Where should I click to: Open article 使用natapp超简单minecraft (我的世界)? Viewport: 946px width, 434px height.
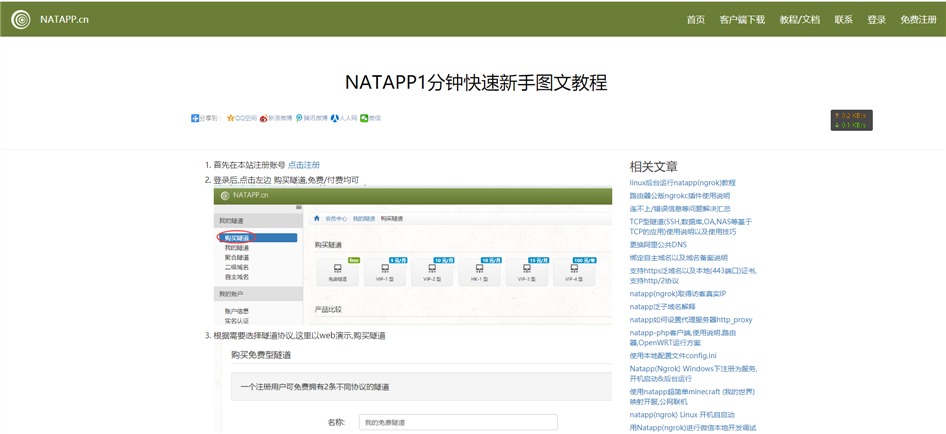tap(693, 397)
